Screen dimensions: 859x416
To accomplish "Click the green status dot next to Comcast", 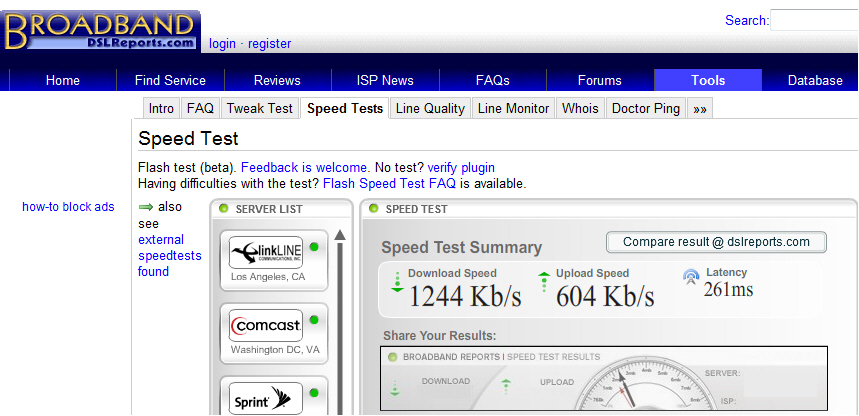I will [314, 320].
